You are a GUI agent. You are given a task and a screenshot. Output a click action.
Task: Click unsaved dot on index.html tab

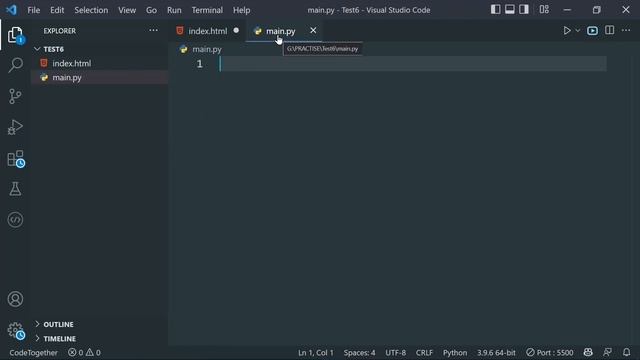pos(236,30)
